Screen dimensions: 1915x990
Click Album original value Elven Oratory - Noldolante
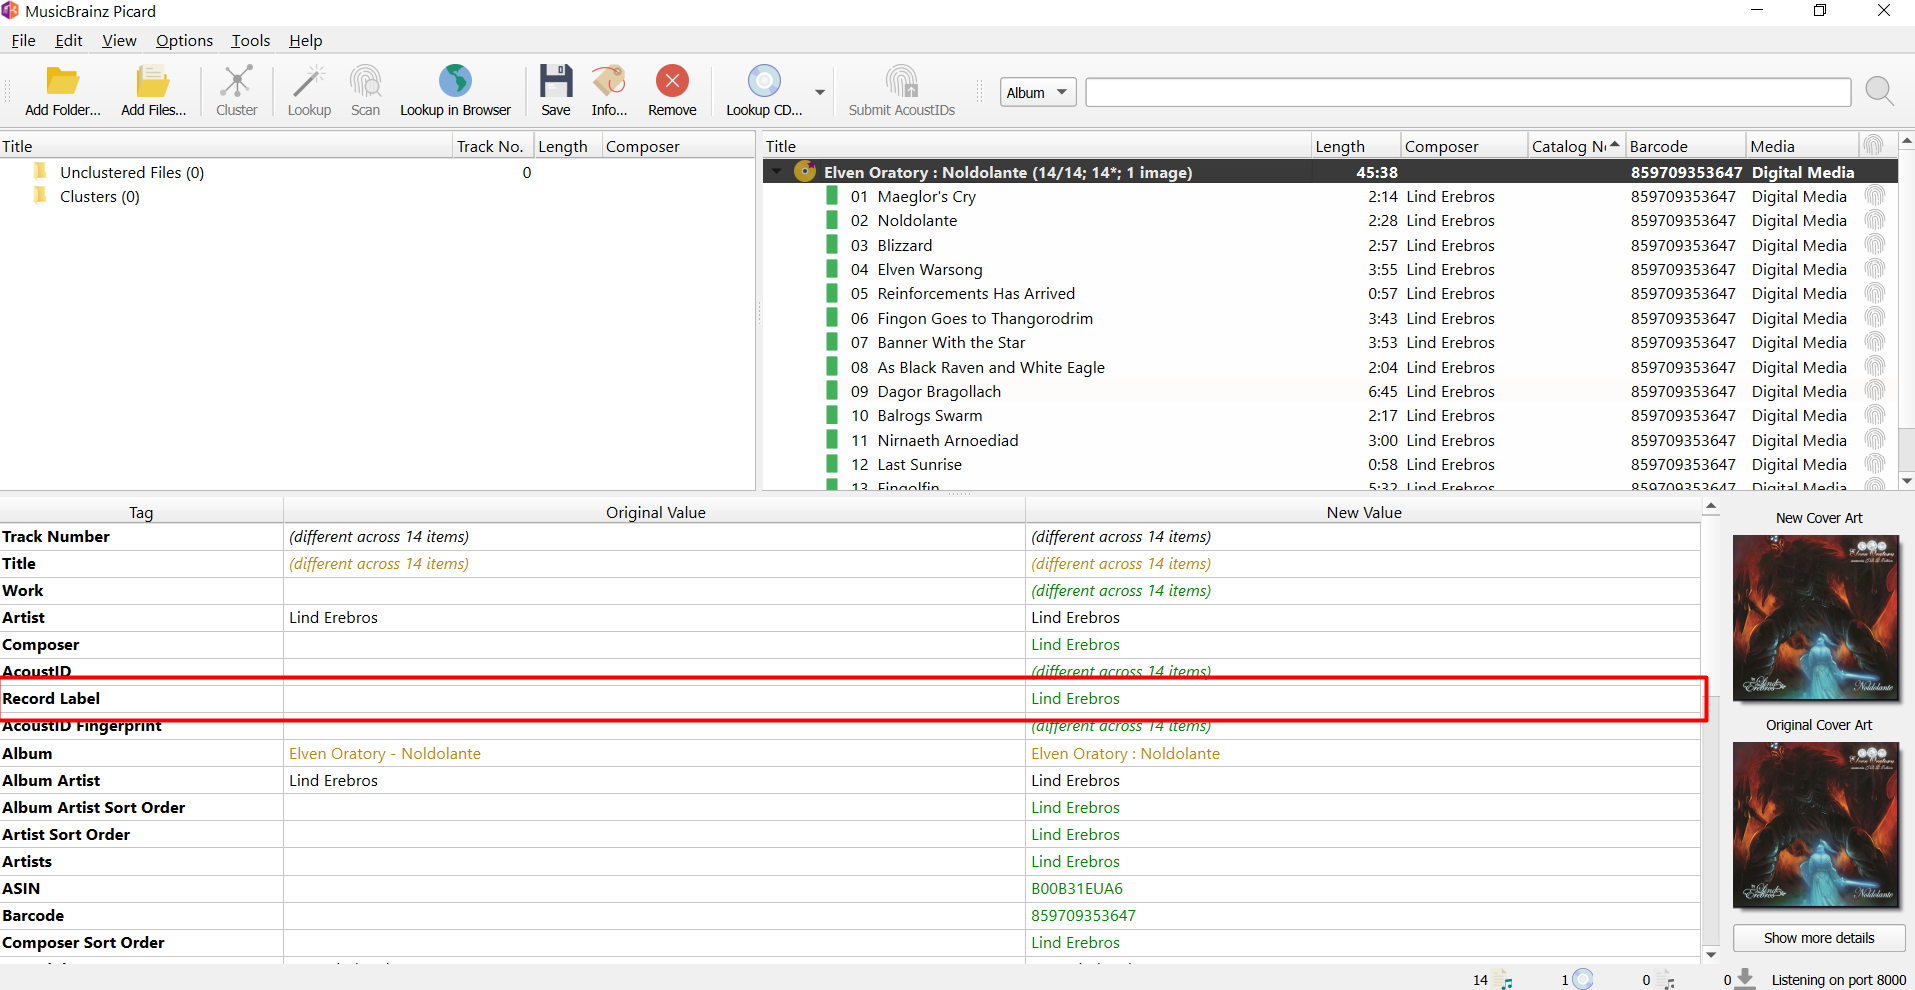click(x=385, y=753)
